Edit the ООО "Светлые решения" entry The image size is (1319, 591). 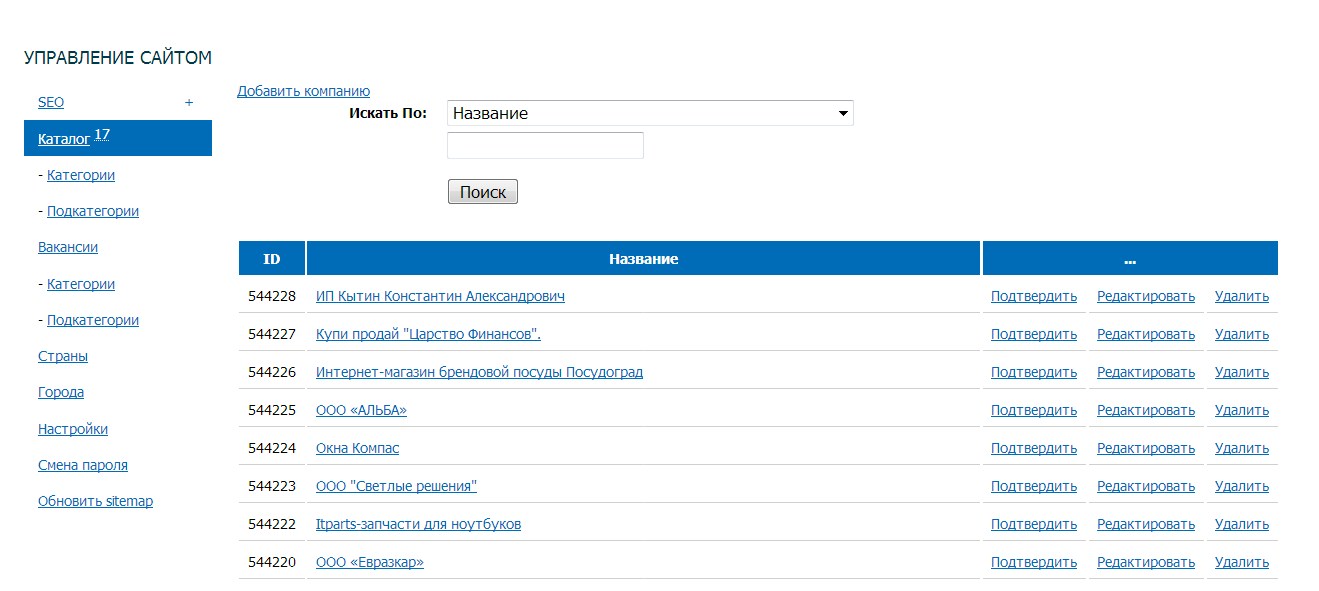[x=1146, y=486]
